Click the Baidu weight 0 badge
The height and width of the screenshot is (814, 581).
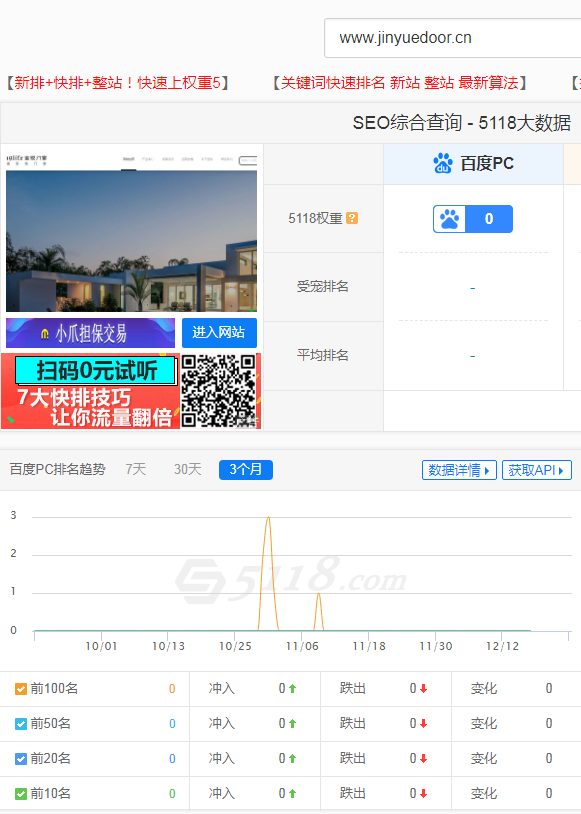(473, 219)
